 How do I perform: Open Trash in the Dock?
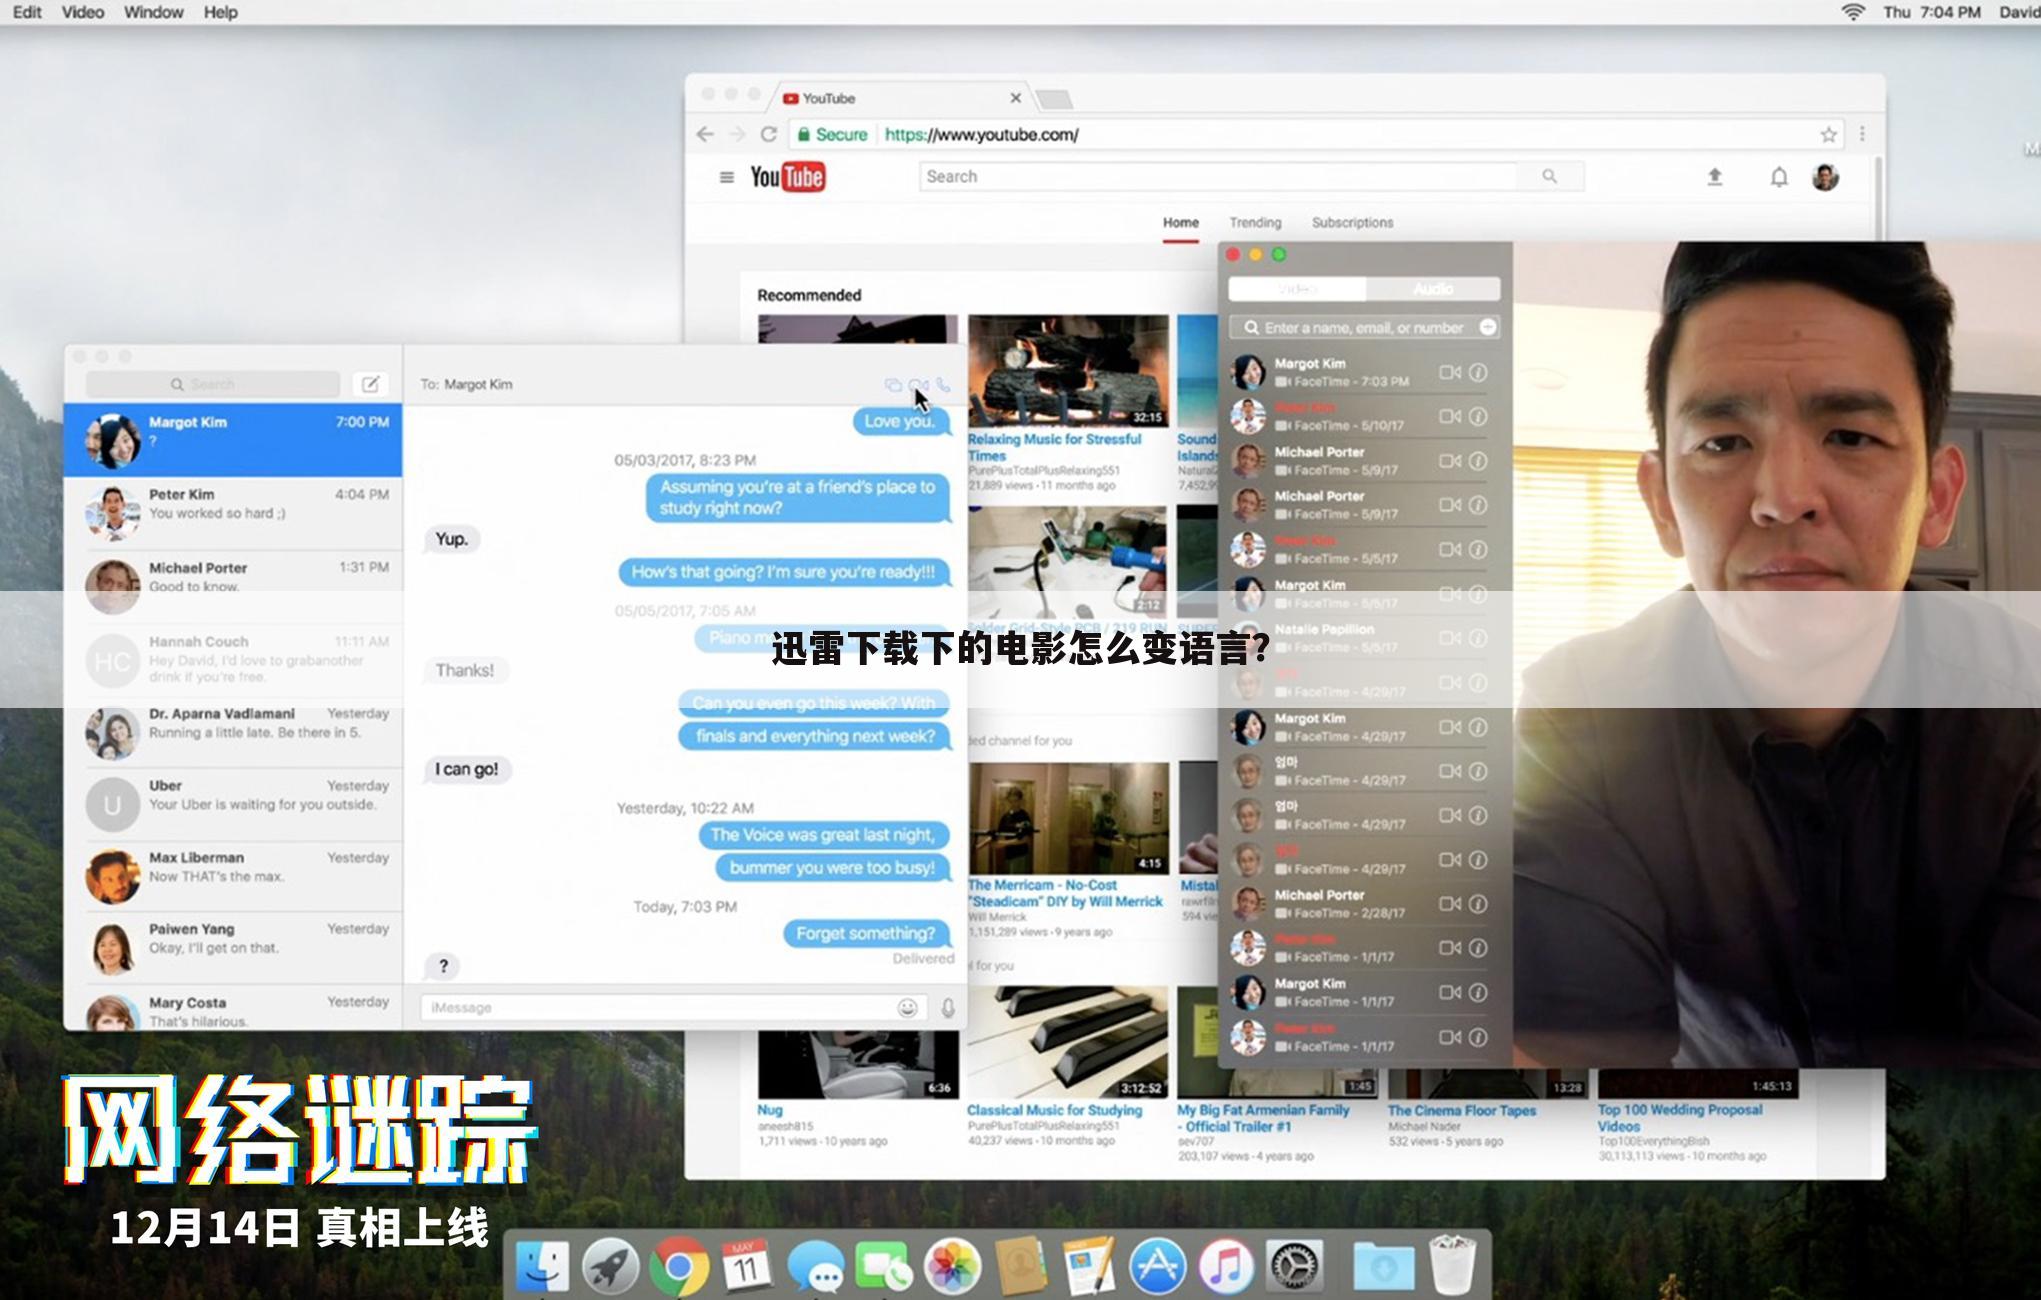click(1452, 1265)
